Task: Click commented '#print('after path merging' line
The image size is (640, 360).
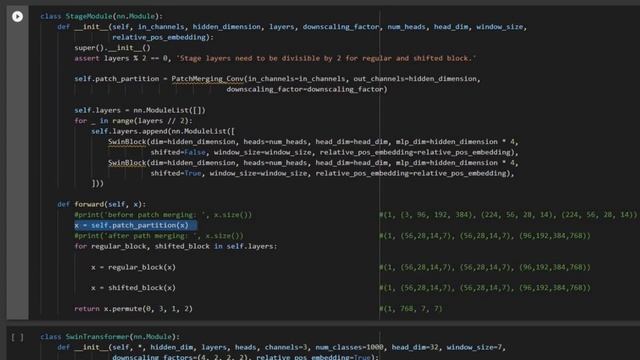Action: (x=159, y=236)
